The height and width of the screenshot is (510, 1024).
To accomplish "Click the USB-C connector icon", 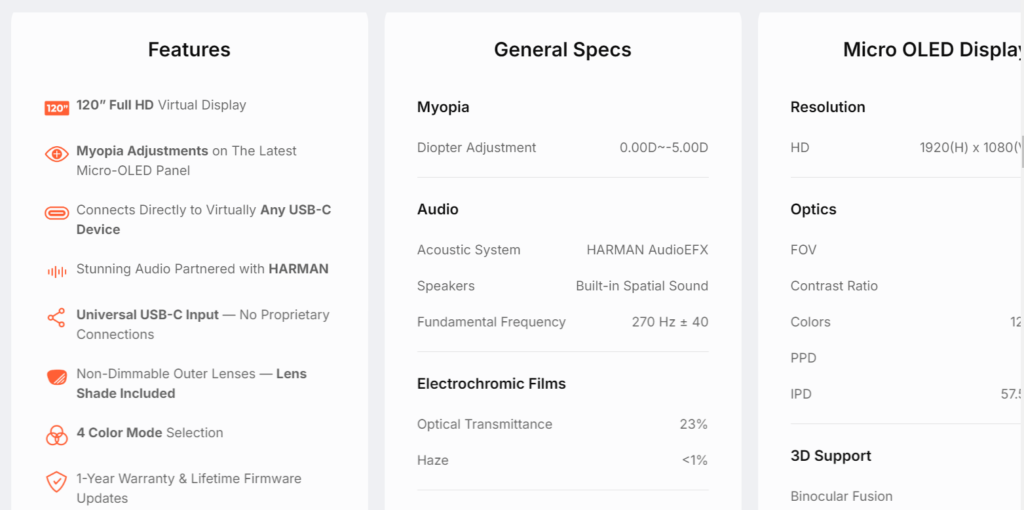I will click(x=57, y=213).
